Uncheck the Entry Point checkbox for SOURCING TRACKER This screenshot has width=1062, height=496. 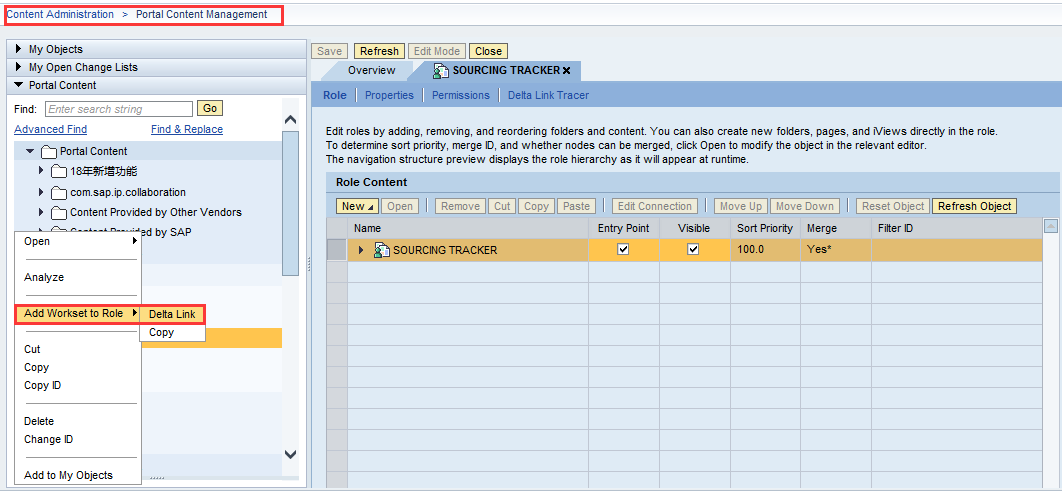pyautogui.click(x=624, y=249)
